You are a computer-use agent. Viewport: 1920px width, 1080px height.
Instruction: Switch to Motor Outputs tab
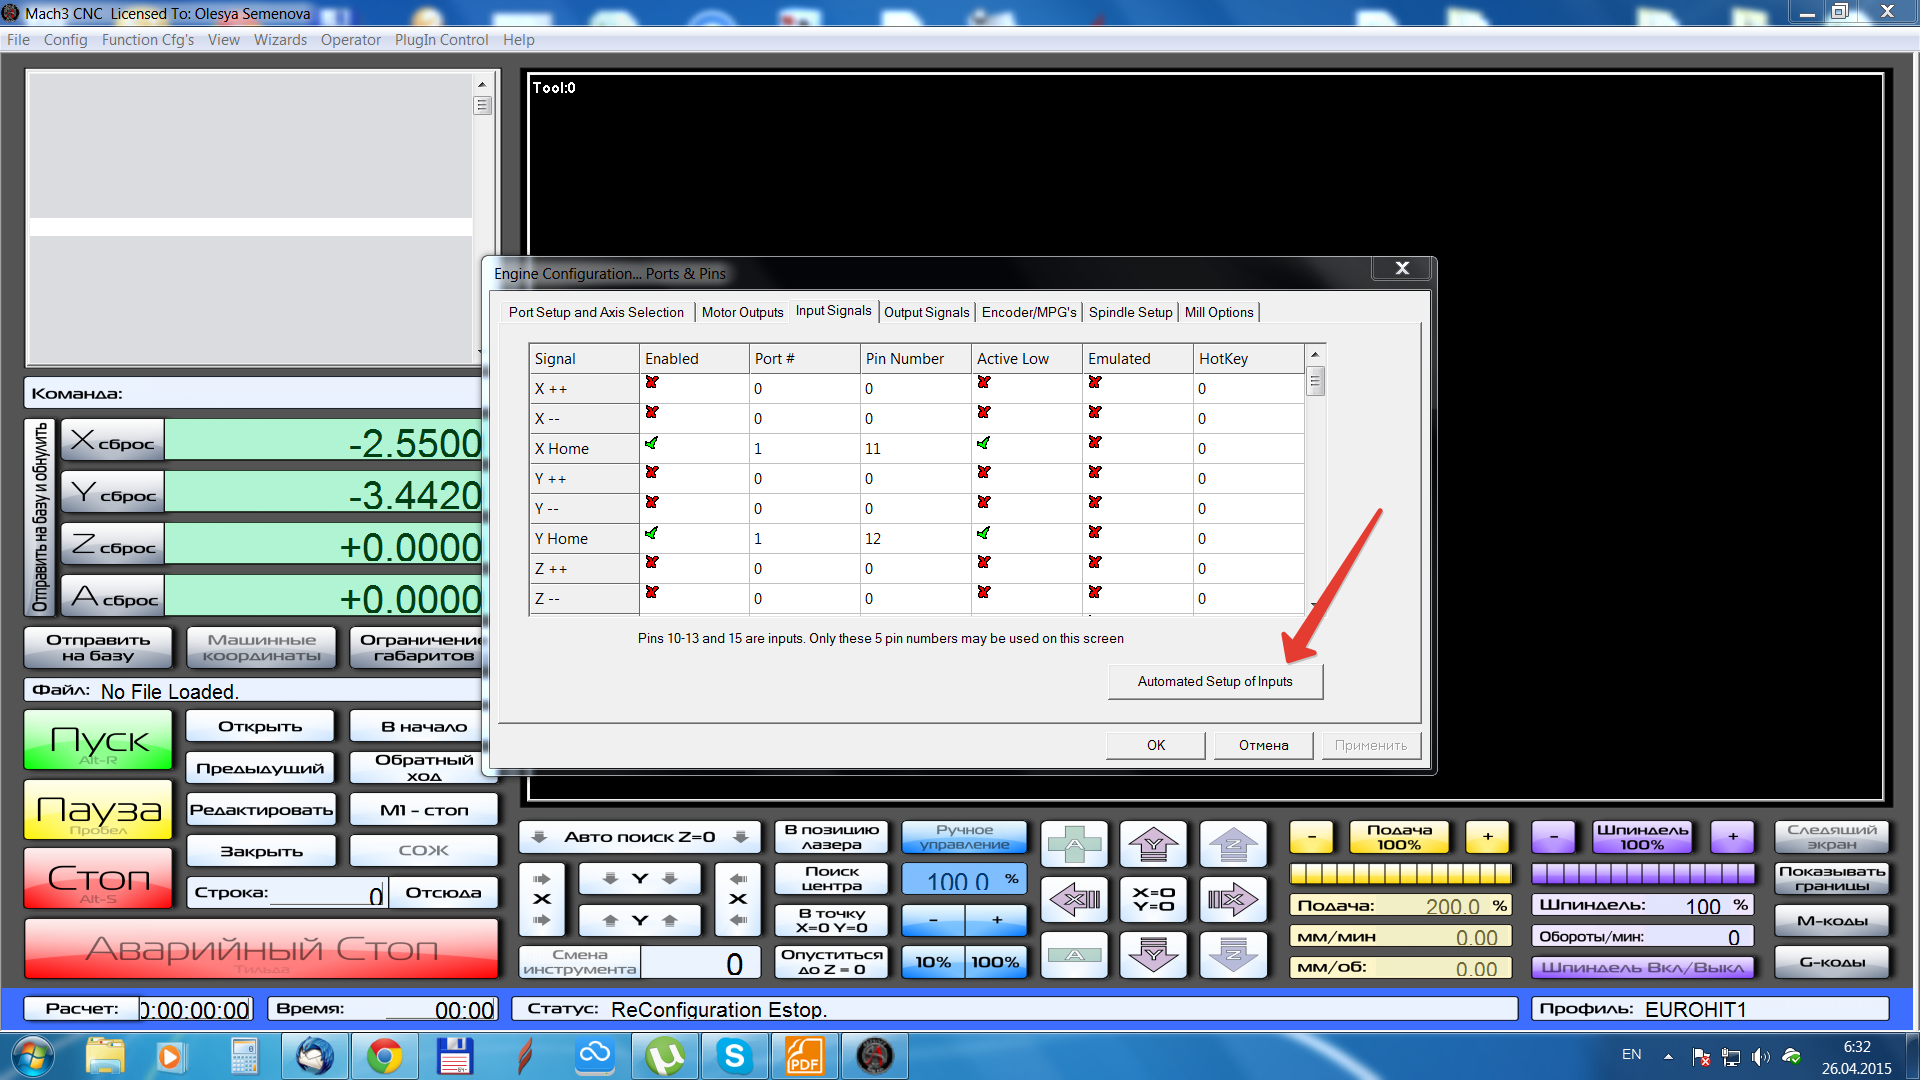point(742,312)
